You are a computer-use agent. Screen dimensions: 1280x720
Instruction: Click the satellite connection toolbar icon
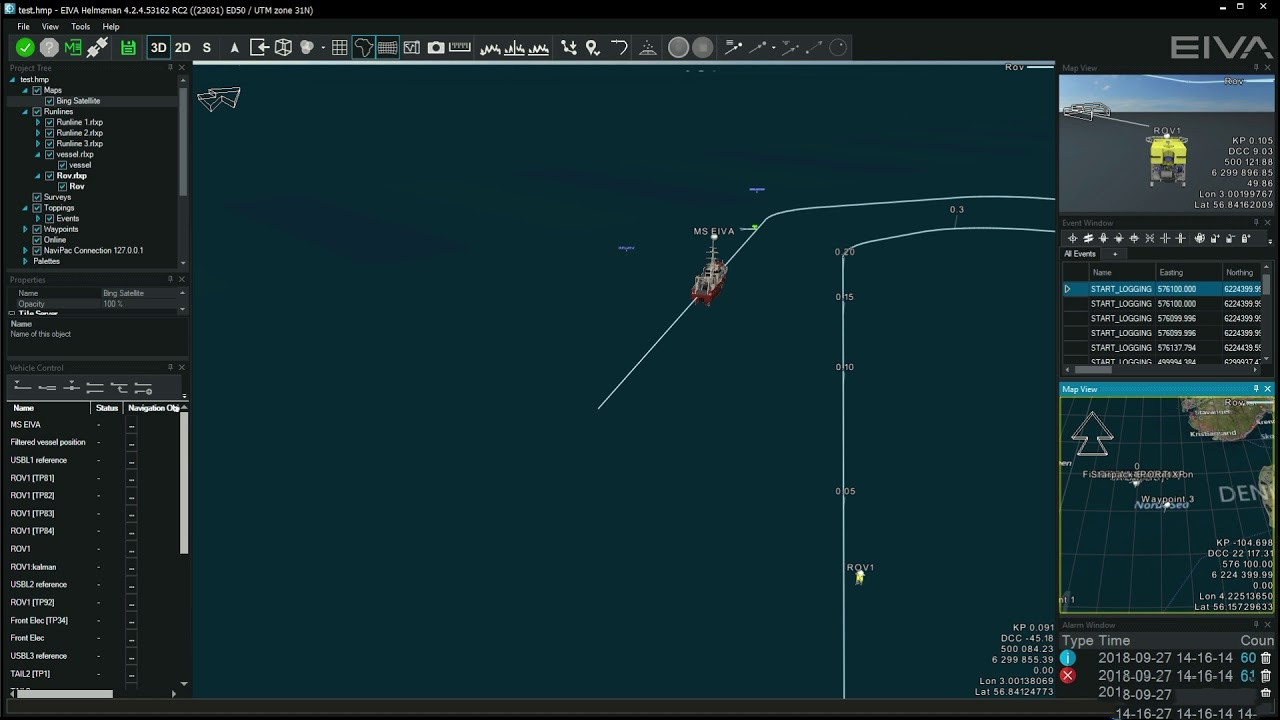(x=97, y=47)
